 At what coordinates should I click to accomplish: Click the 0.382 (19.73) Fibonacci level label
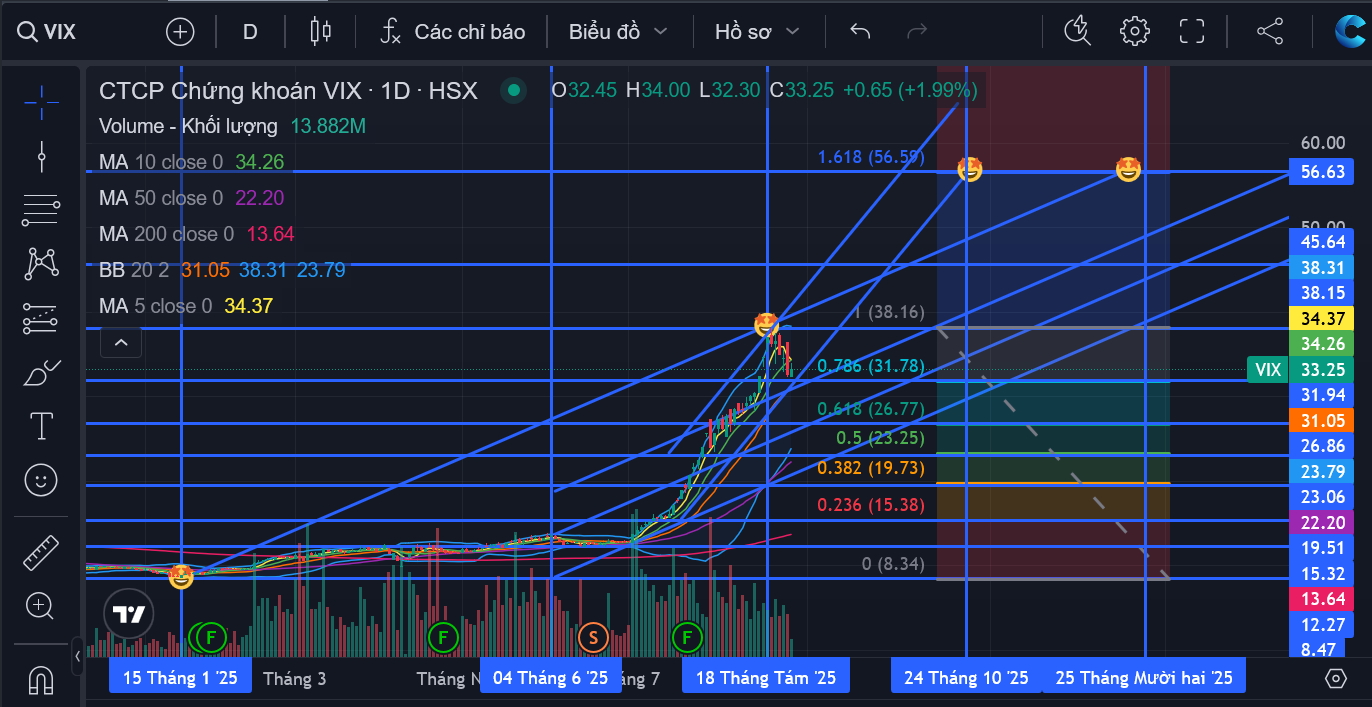click(871, 468)
